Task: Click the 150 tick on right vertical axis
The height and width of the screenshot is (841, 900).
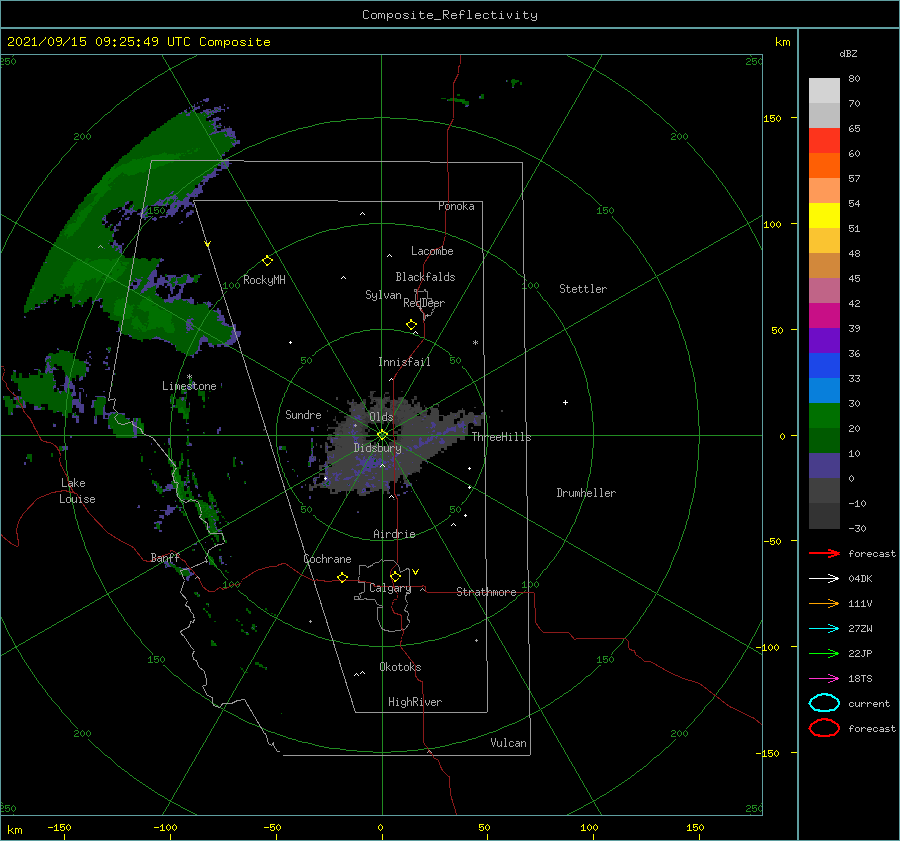Action: [772, 118]
